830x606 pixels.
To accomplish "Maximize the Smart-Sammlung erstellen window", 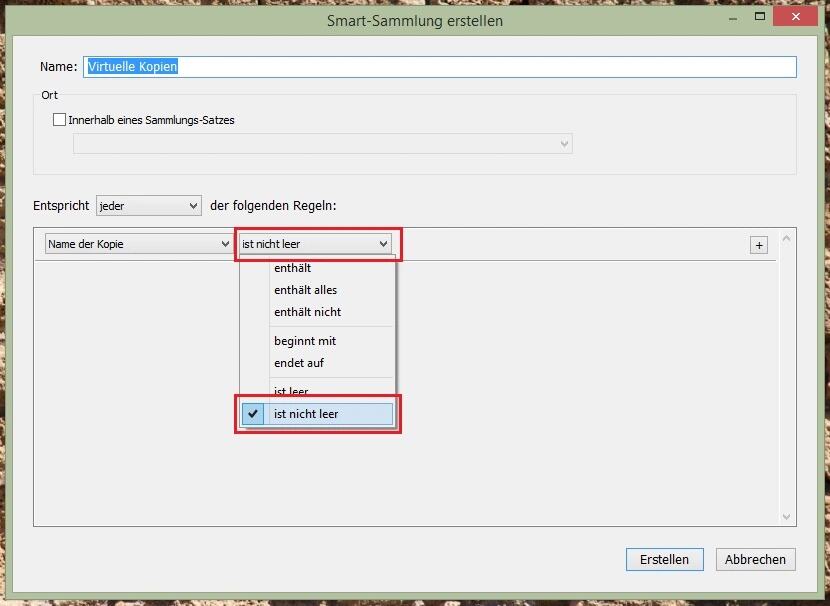I will [760, 19].
